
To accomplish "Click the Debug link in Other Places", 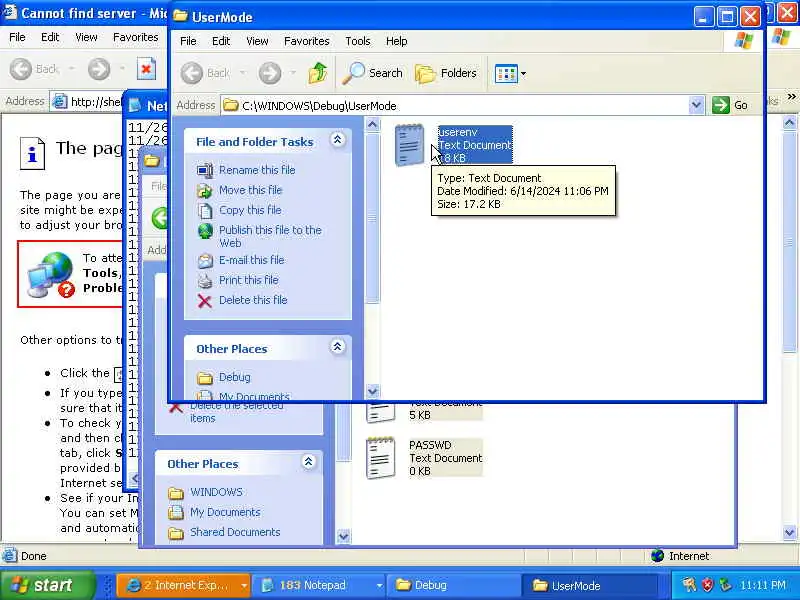I will coord(235,378).
